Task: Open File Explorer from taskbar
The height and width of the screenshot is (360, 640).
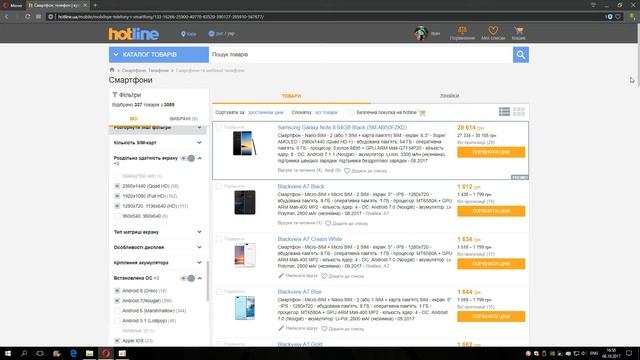Action: pyautogui.click(x=89, y=353)
